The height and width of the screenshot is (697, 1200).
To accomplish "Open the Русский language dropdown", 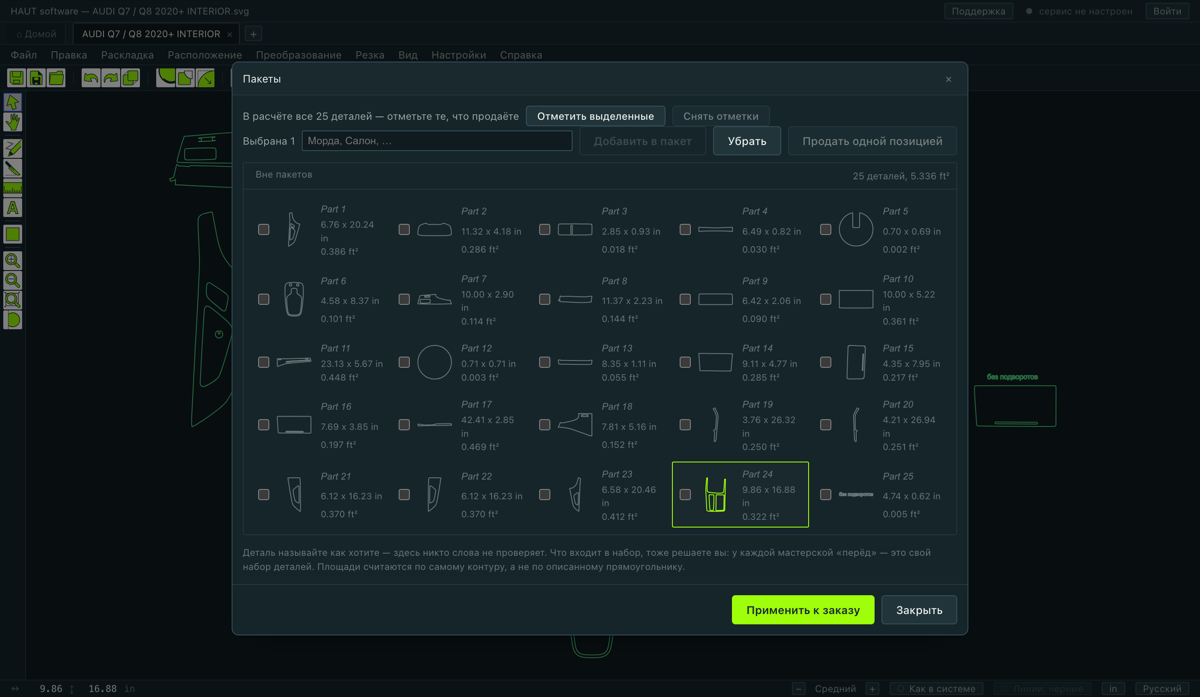I will point(1162,688).
